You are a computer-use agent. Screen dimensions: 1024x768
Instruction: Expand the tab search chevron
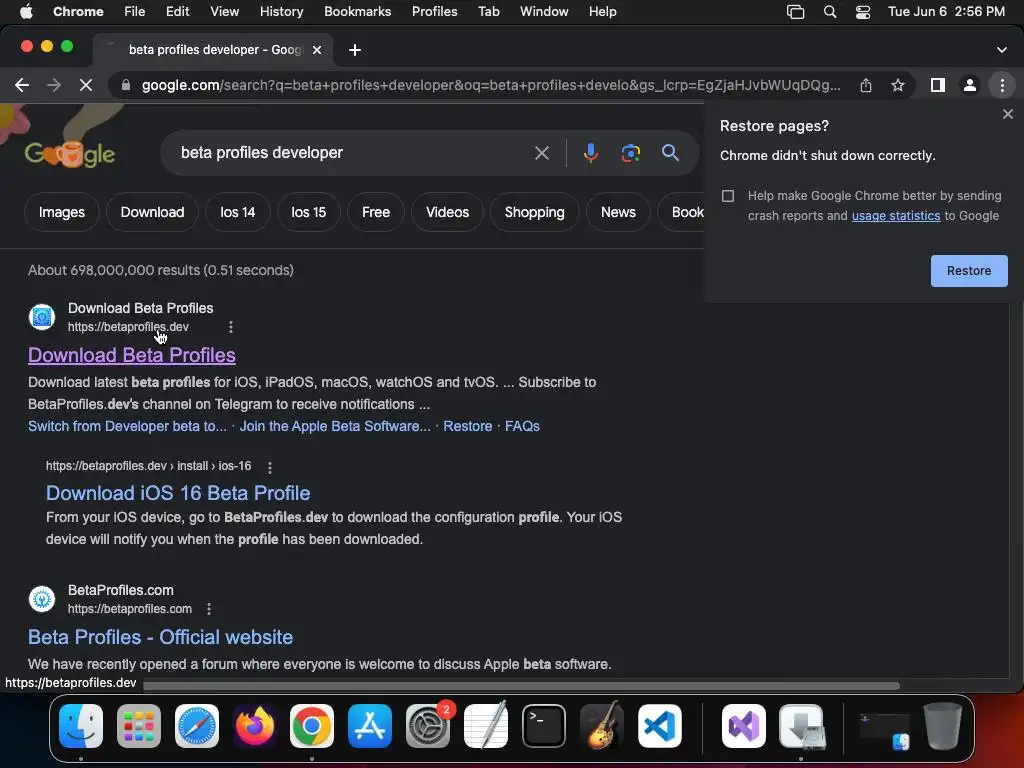(x=1002, y=50)
